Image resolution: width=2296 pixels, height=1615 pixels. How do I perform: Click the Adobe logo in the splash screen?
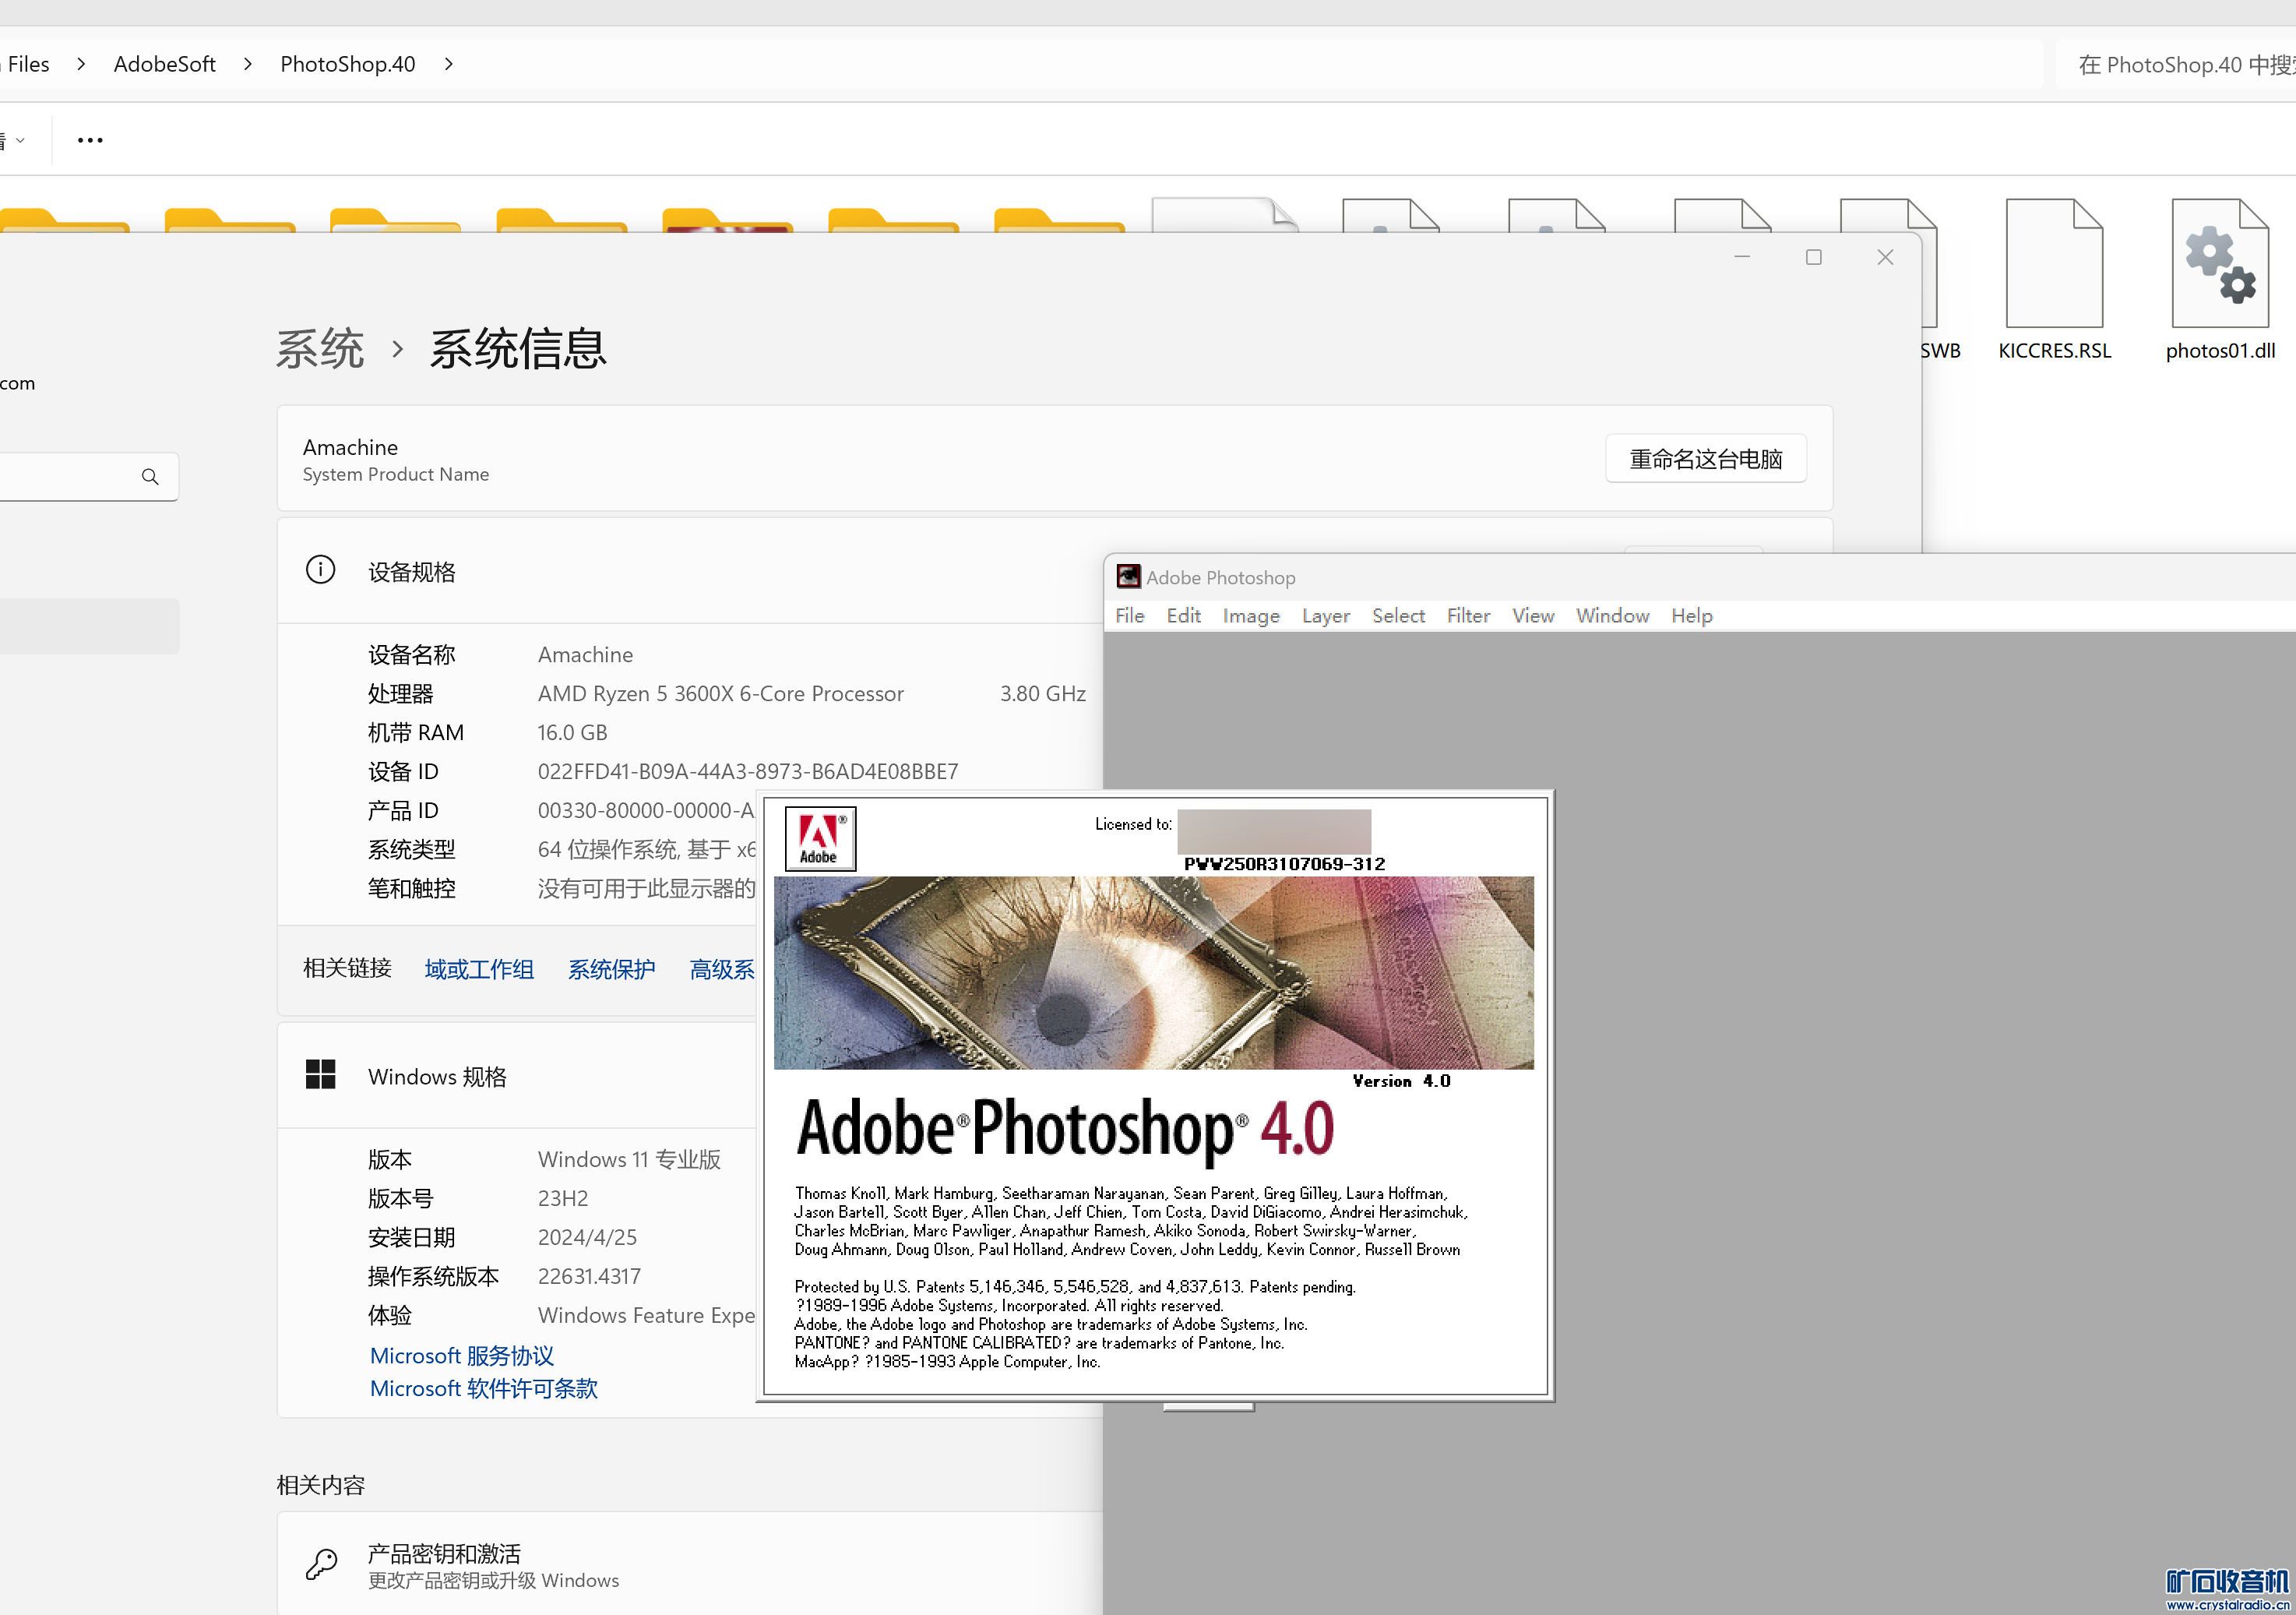point(819,838)
